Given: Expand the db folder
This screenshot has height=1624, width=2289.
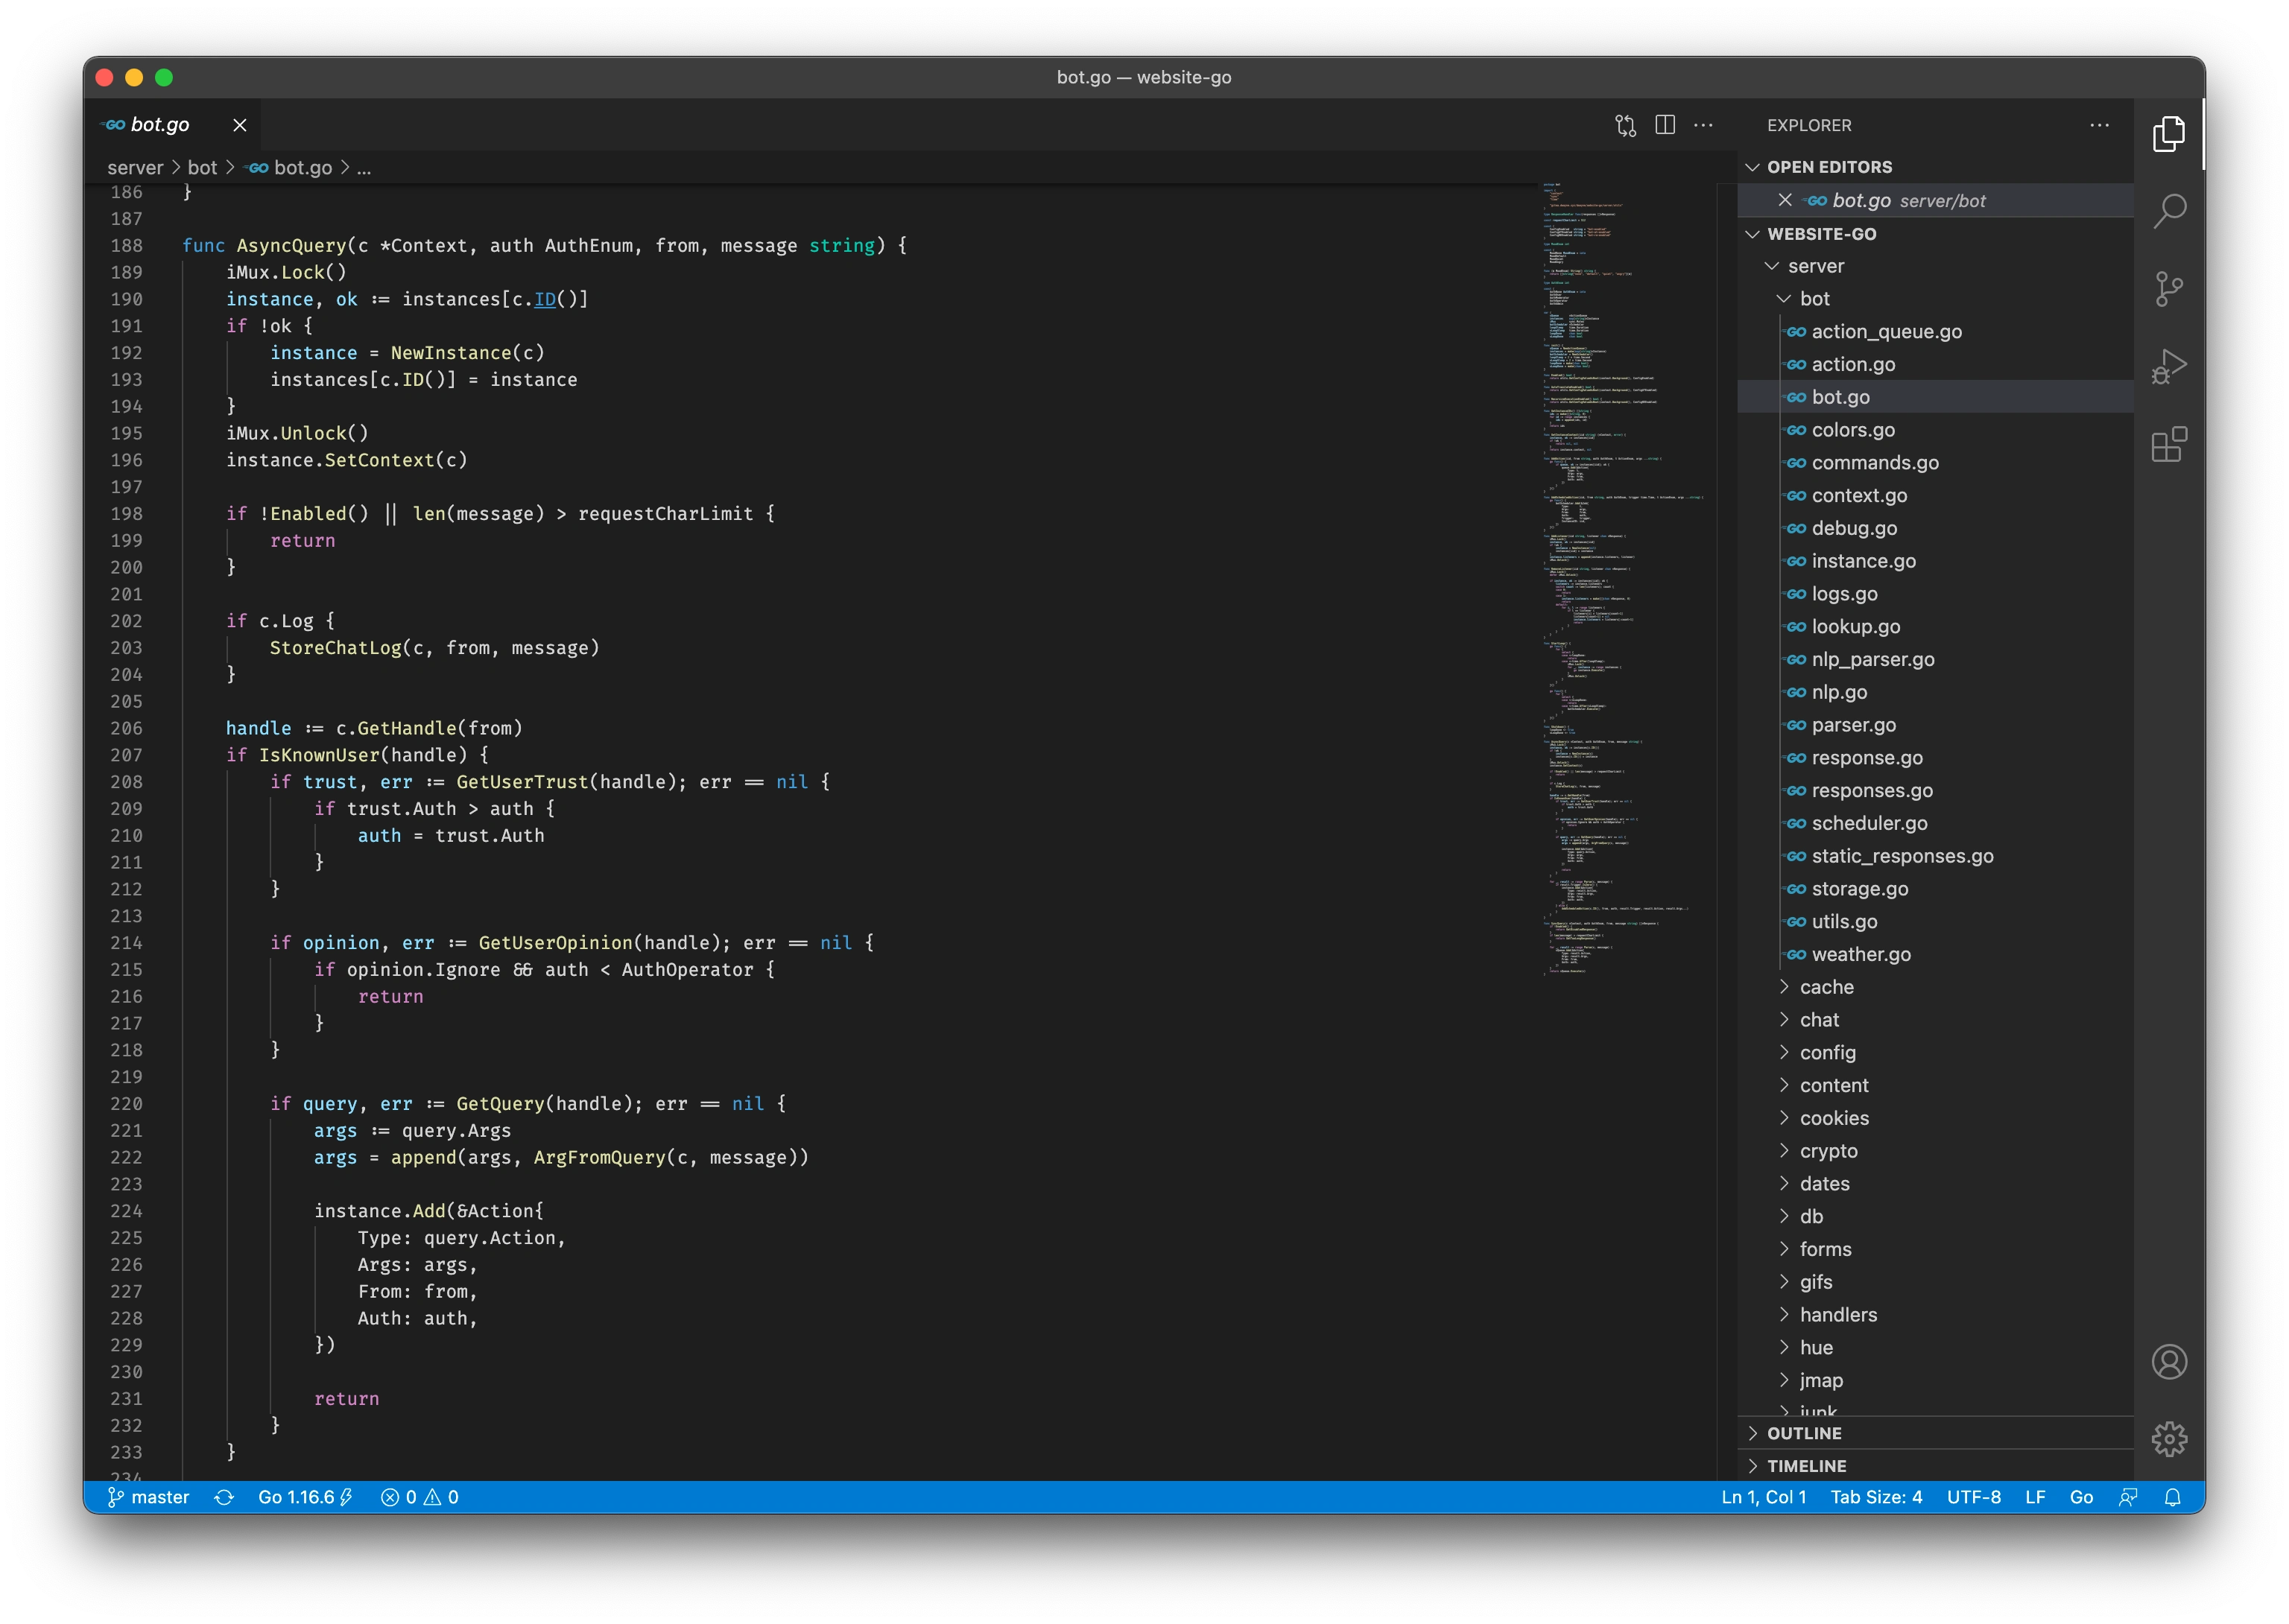Looking at the screenshot, I should (x=1935, y=1216).
